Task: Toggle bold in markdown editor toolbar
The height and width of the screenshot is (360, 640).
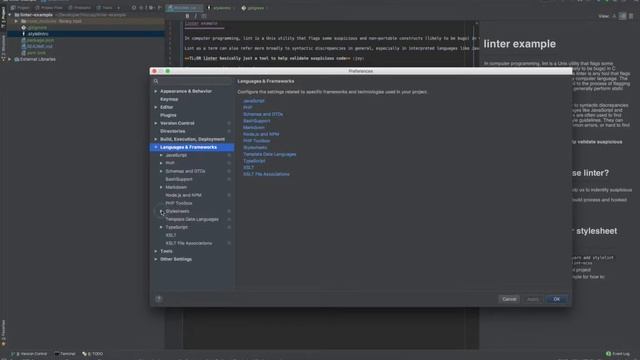Action: tap(187, 16)
